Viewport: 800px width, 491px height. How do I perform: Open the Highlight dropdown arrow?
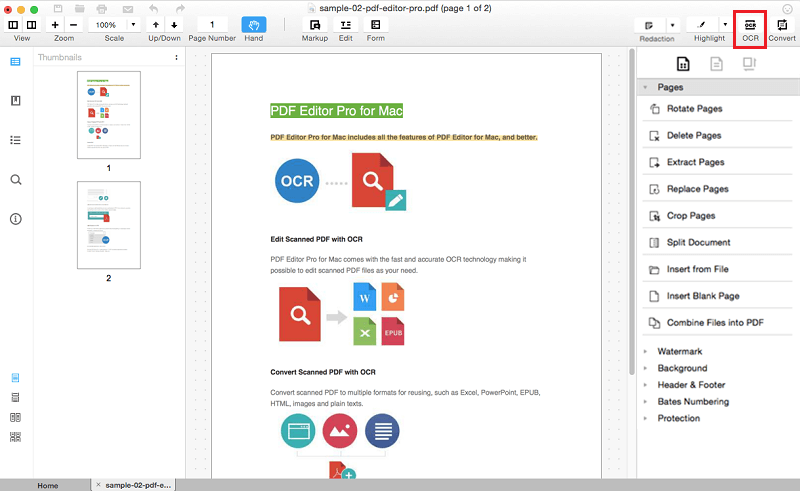click(725, 25)
